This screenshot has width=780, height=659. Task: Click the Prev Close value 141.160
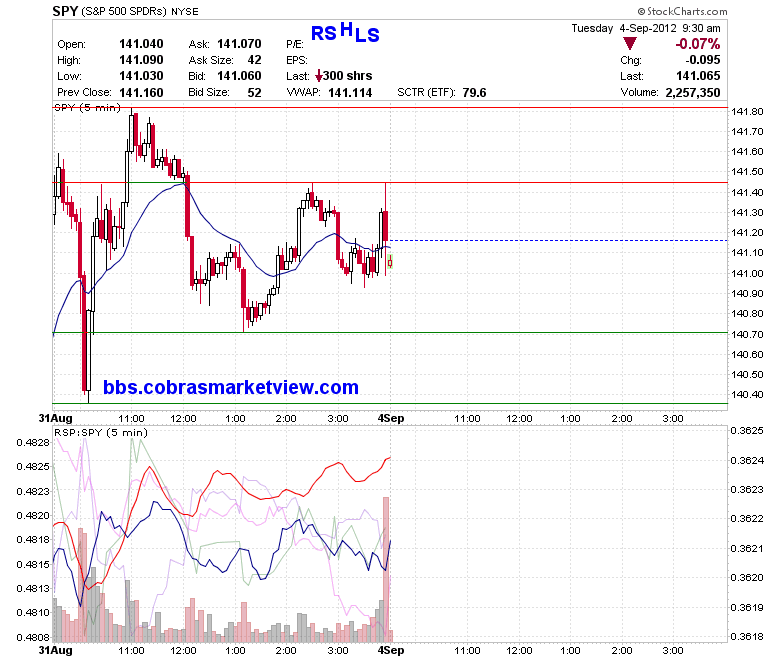tap(141, 93)
